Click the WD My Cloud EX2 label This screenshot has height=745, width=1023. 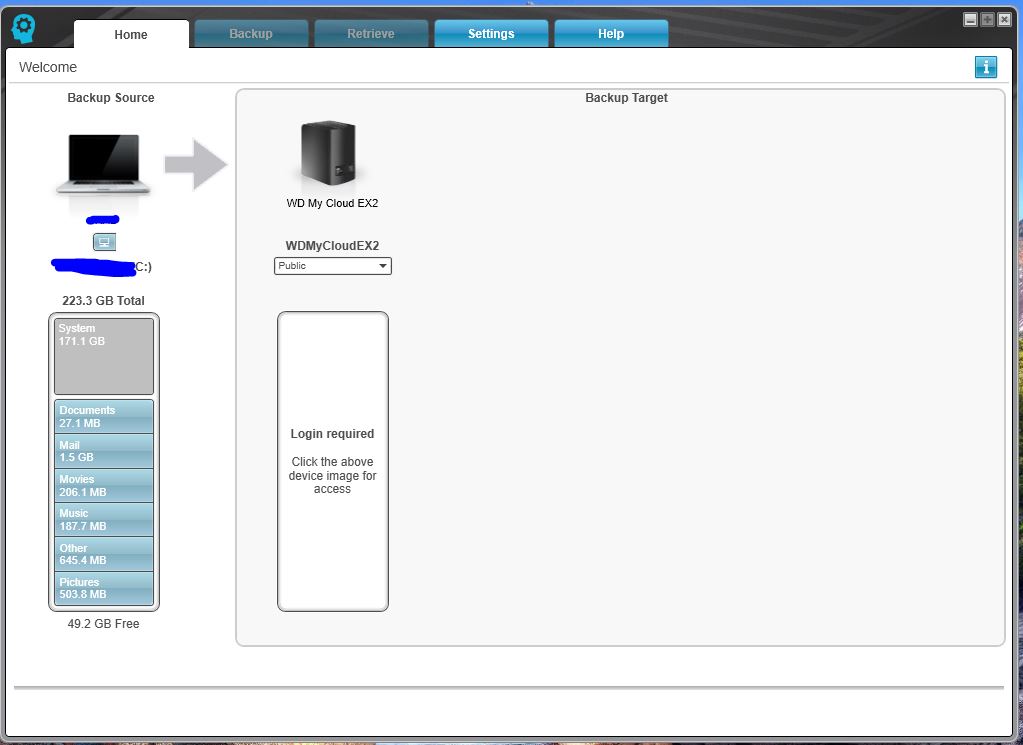(332, 203)
